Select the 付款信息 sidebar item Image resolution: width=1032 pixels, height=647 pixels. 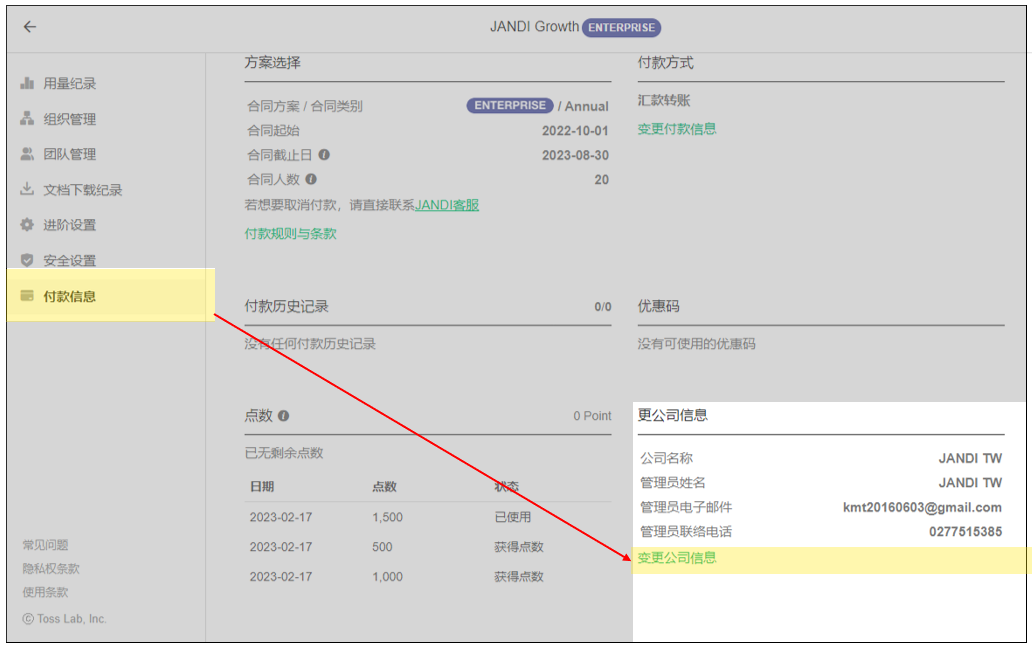(x=111, y=296)
